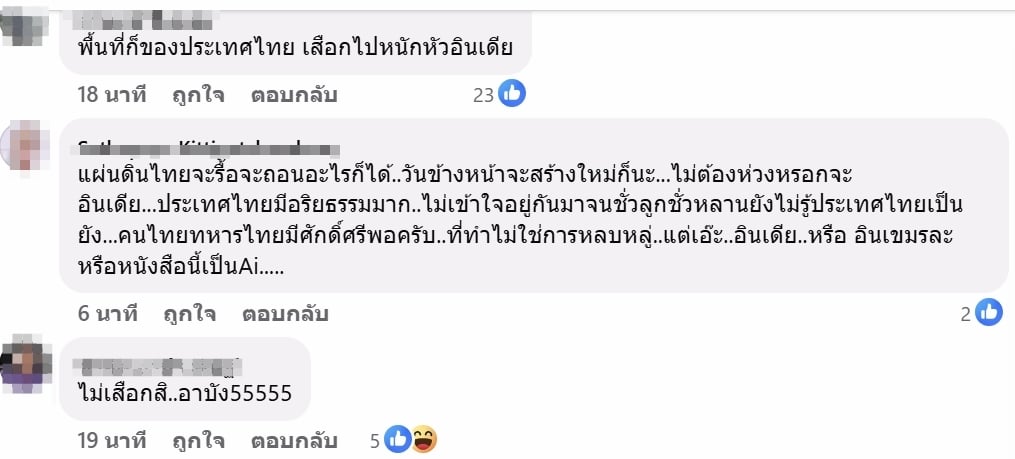Click the laughing haha emoji reaction icon
1015x459 pixels.
(x=424, y=440)
